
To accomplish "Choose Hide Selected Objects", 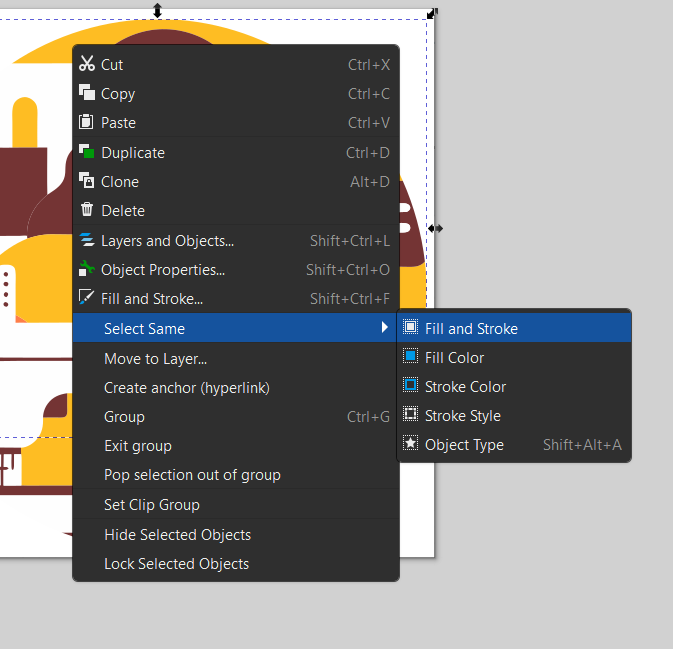I will tap(236, 535).
